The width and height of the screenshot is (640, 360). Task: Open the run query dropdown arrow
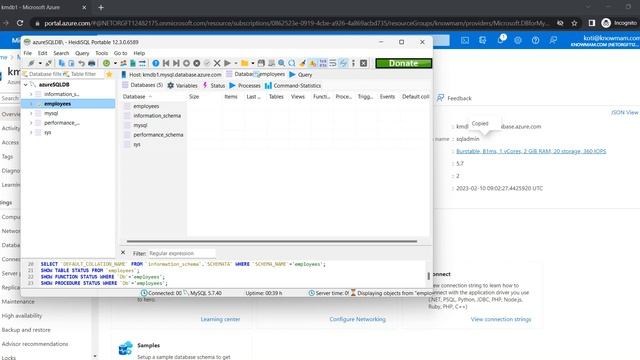click(x=236, y=63)
